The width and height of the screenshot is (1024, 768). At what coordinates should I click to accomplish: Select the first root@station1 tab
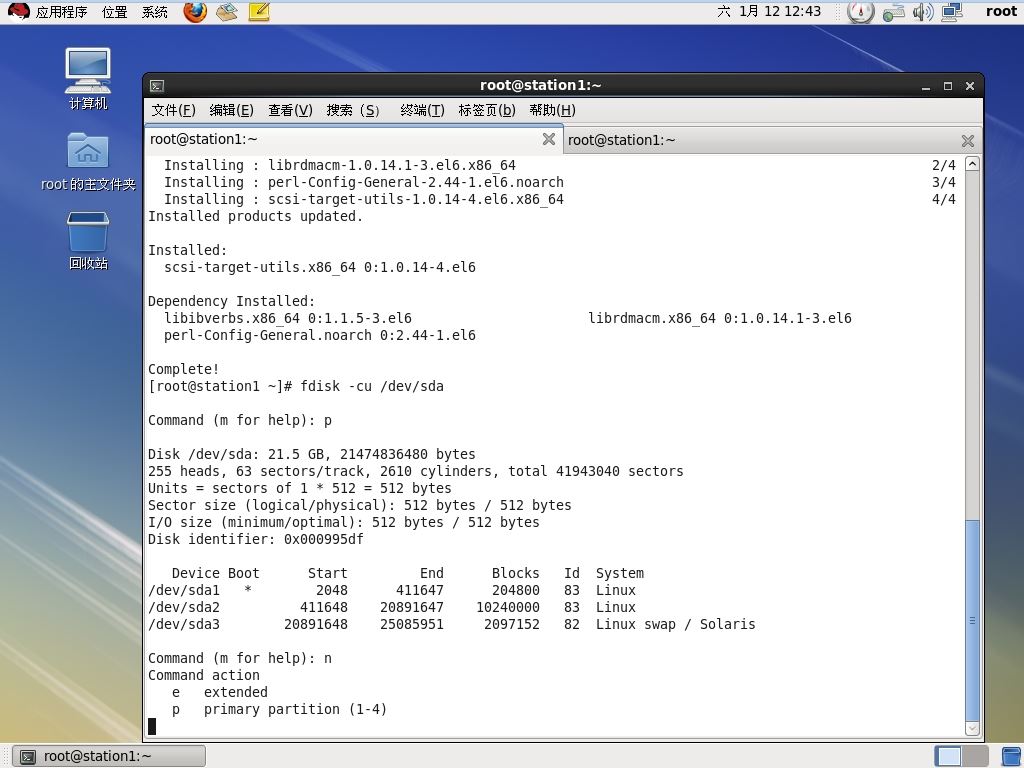353,139
